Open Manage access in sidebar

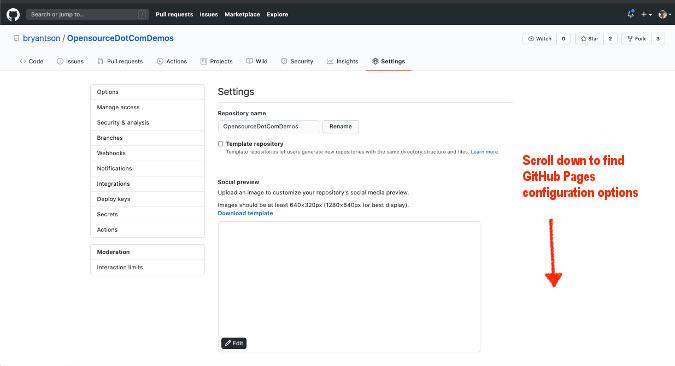click(x=147, y=107)
